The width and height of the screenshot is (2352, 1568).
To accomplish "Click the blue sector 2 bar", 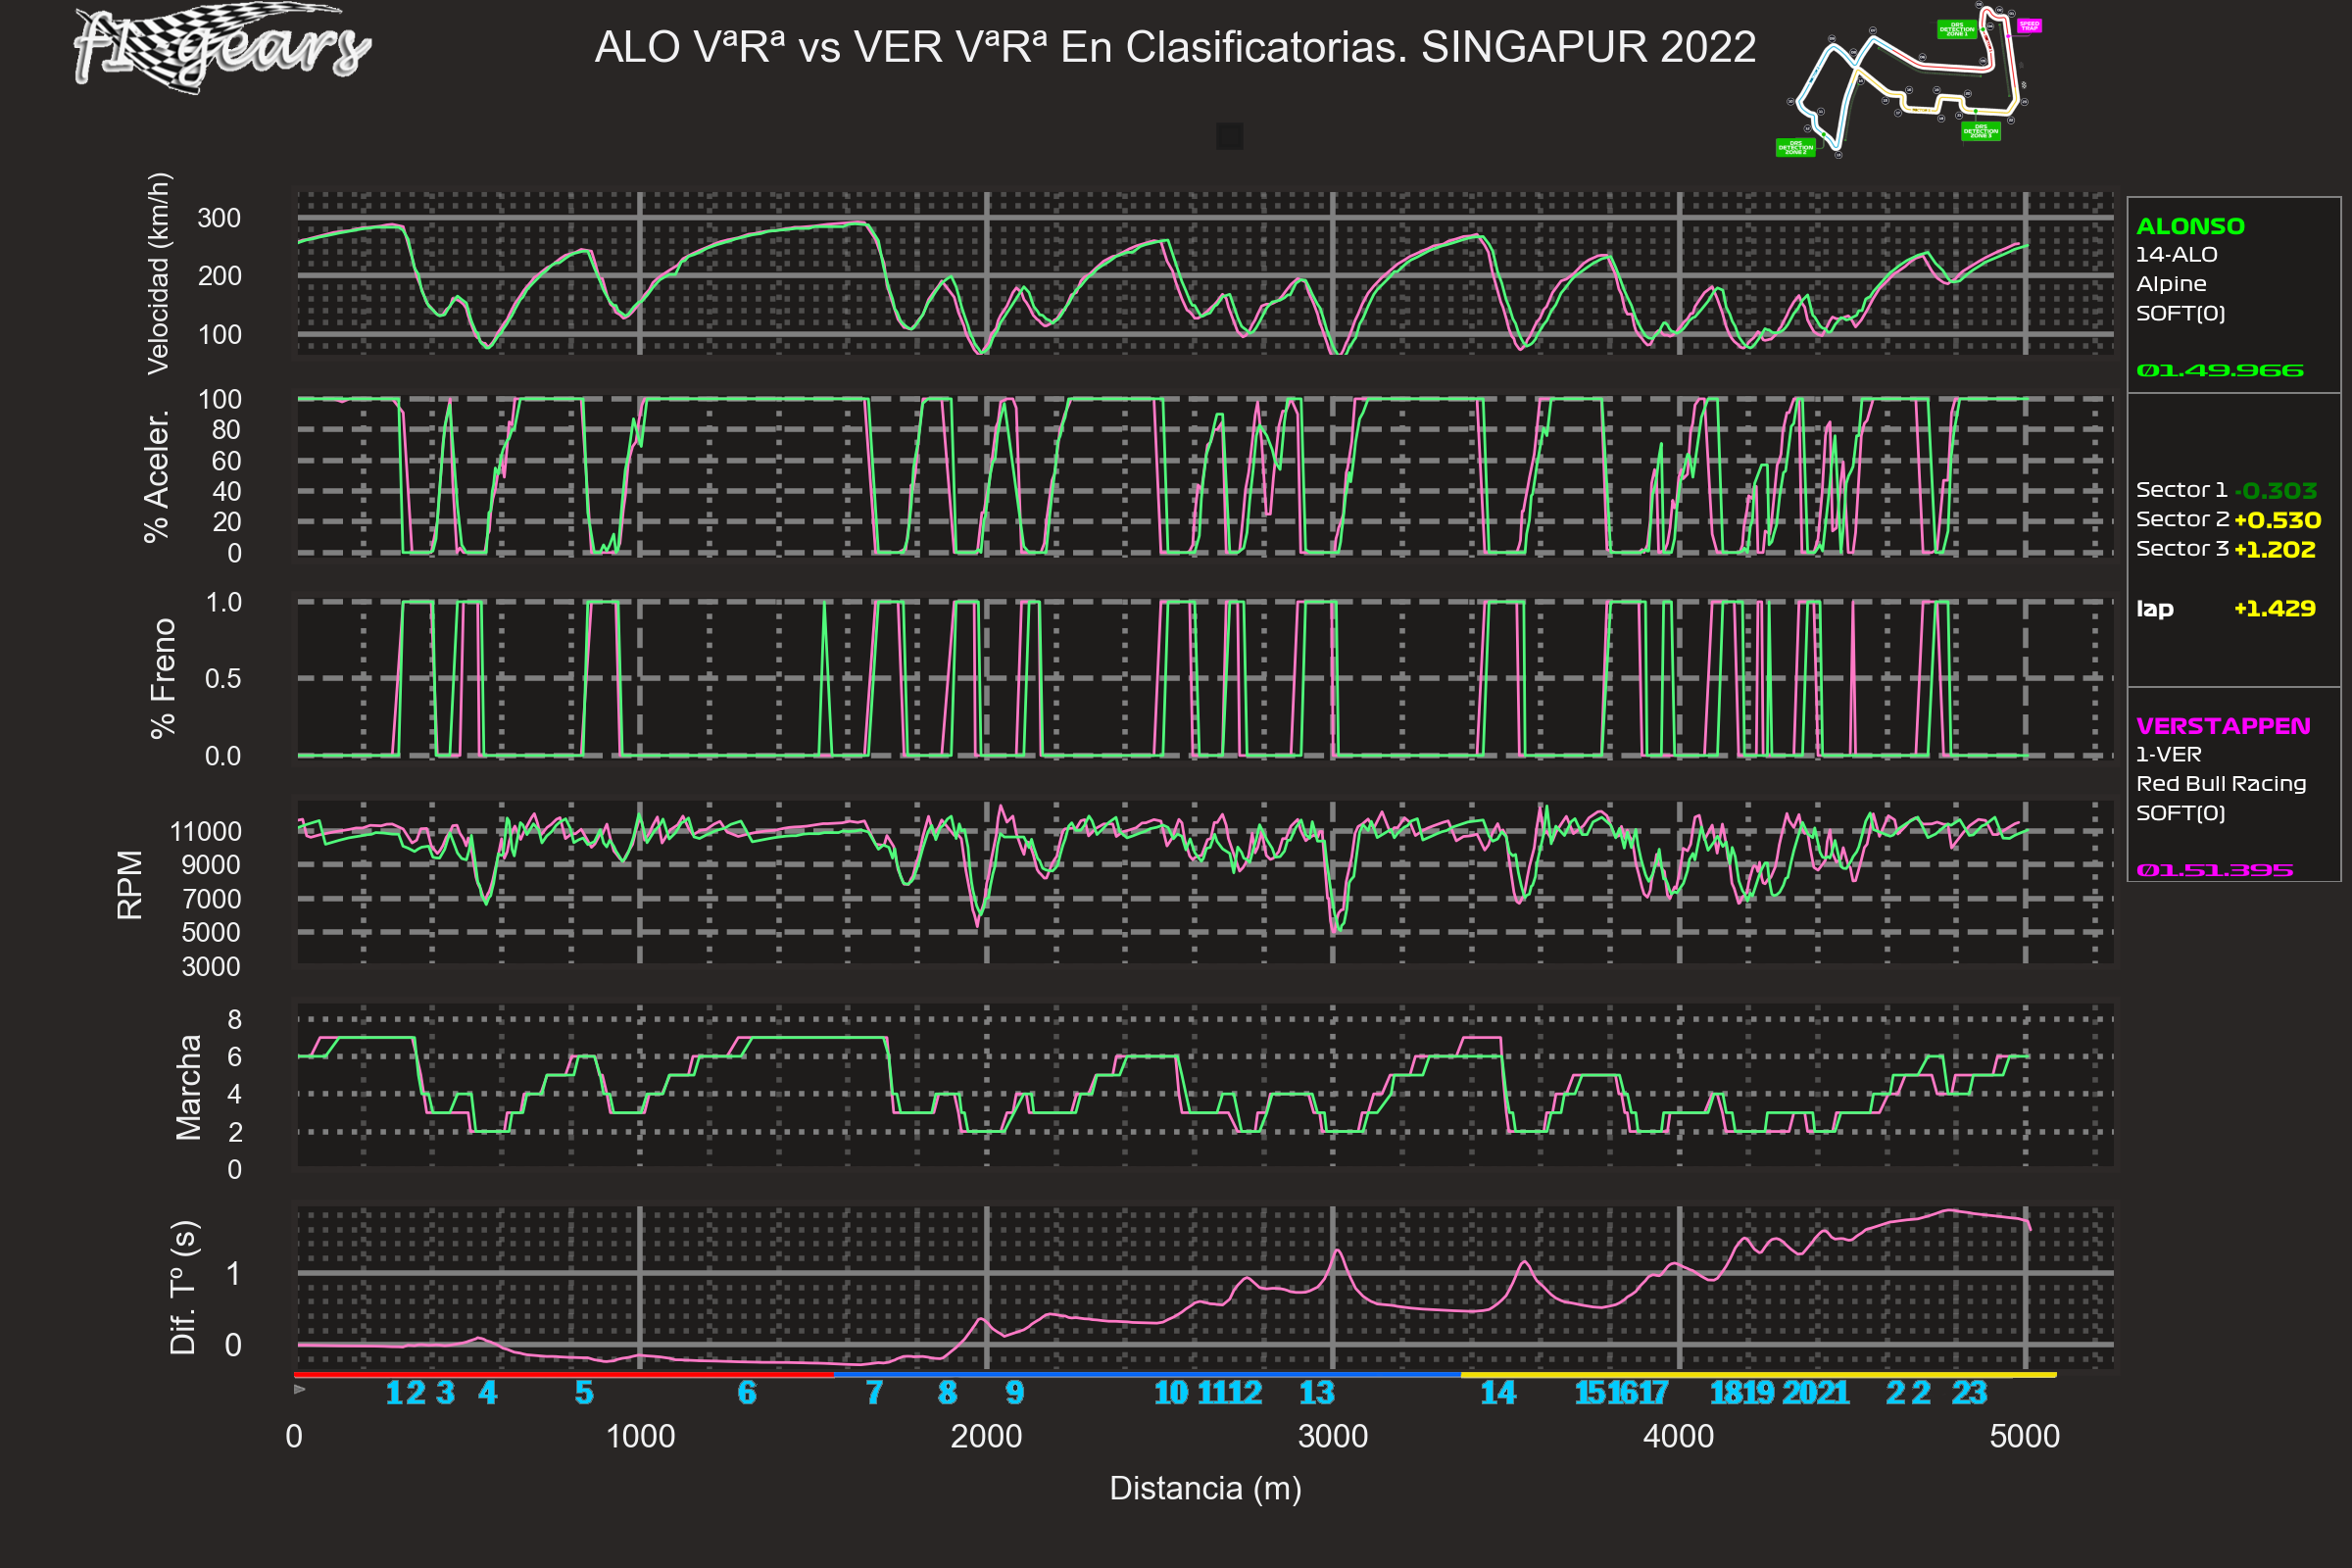I will (x=1146, y=1375).
